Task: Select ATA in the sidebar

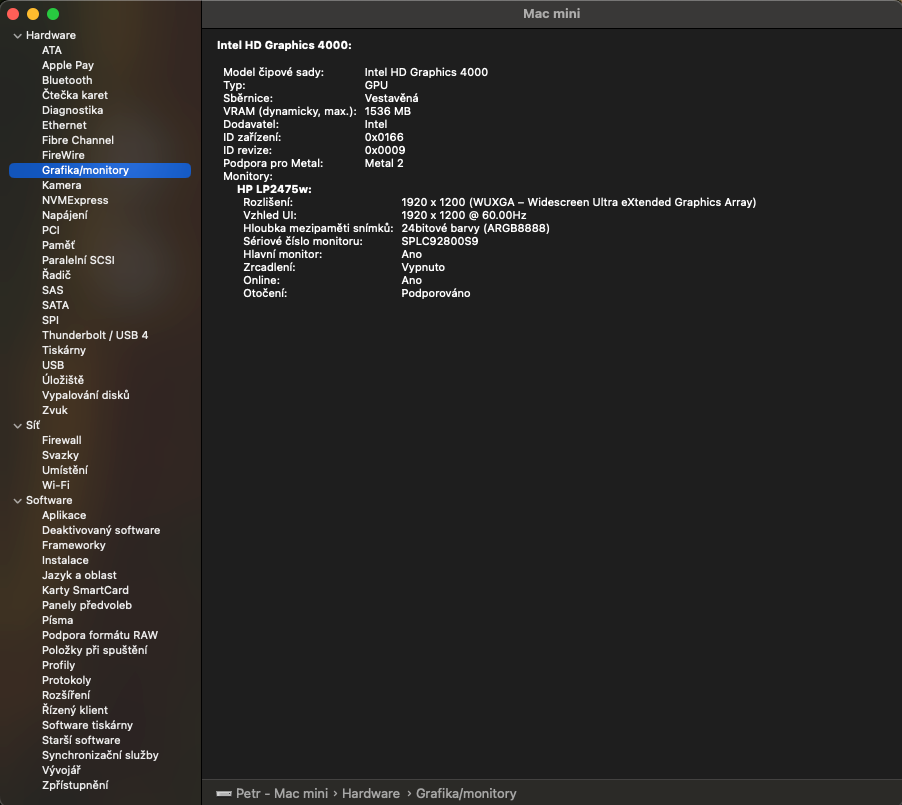Action: coord(52,51)
